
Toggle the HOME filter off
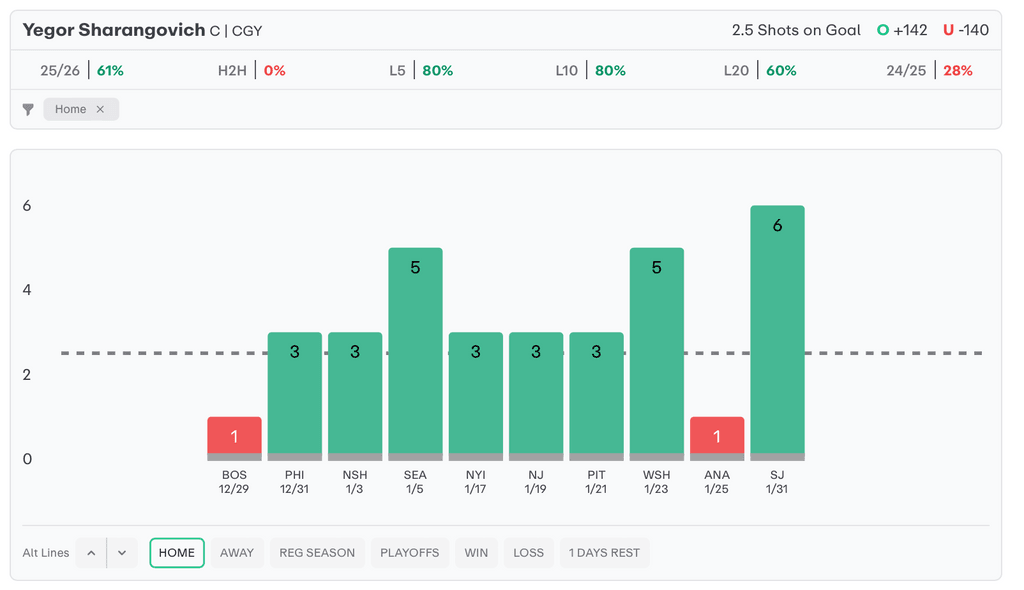click(177, 553)
